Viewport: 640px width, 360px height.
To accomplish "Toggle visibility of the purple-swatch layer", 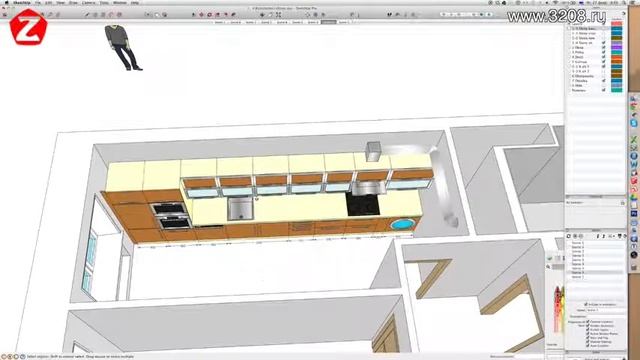I will (604, 48).
